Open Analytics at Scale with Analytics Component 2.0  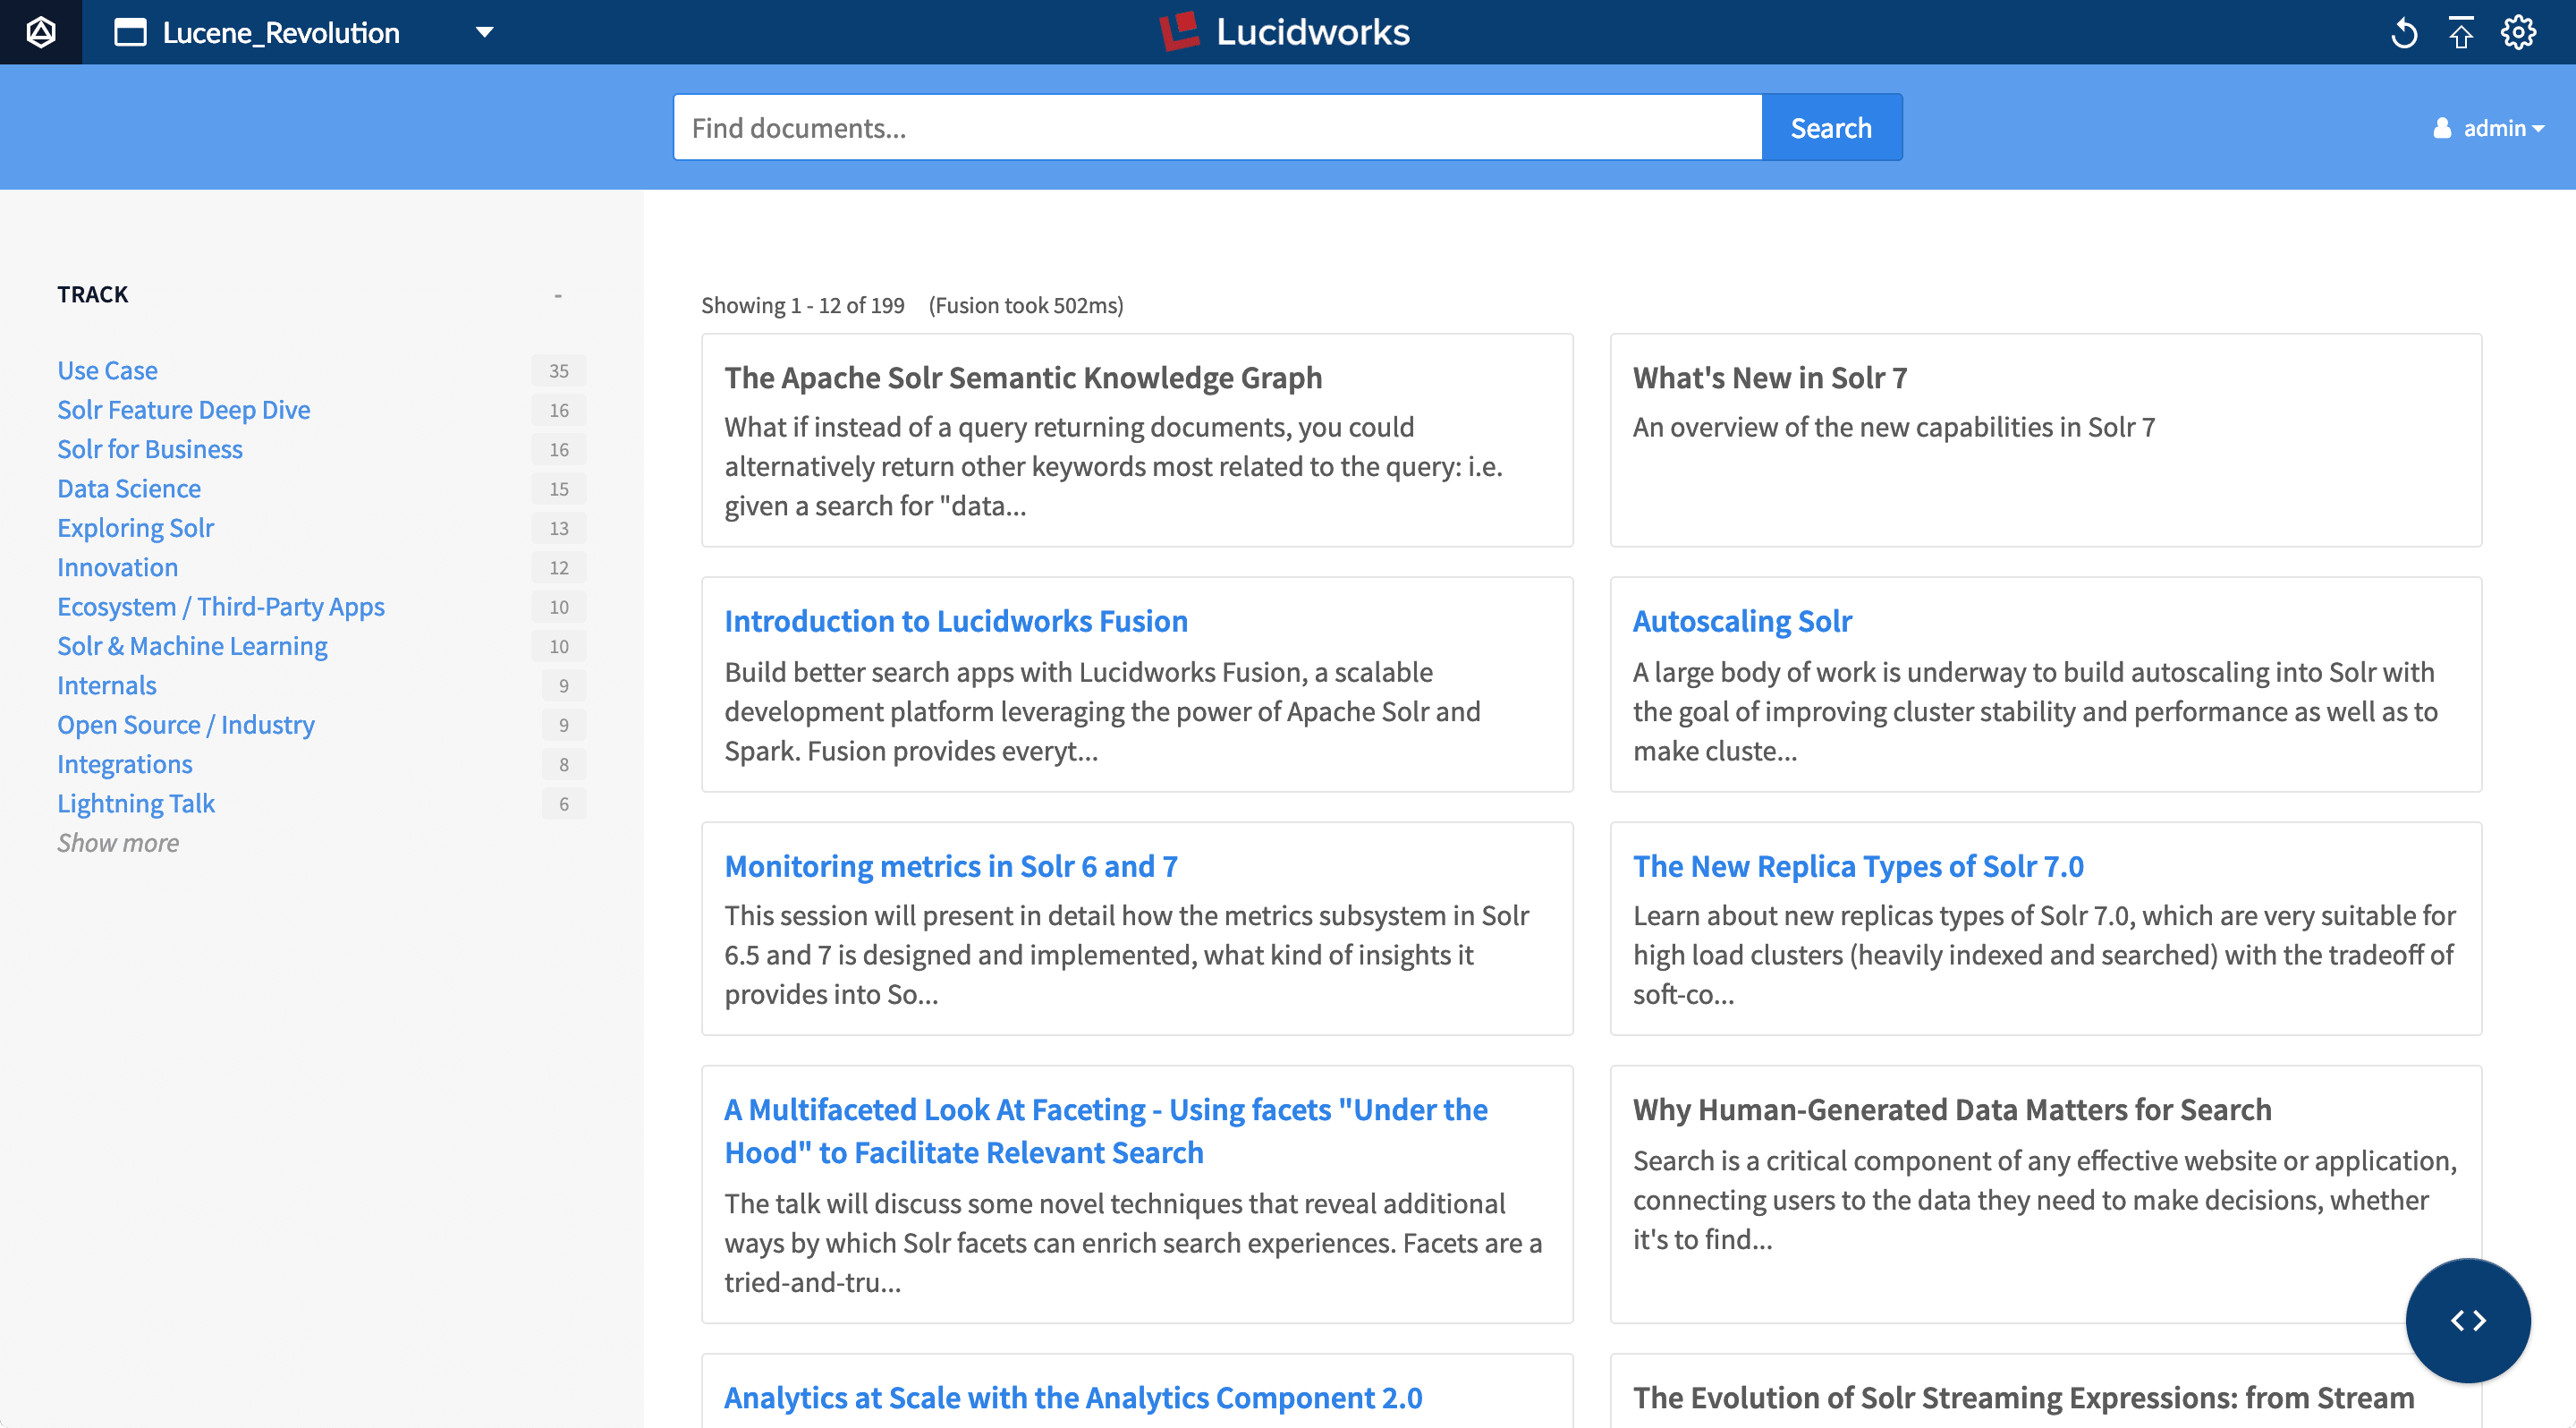coord(1073,1398)
